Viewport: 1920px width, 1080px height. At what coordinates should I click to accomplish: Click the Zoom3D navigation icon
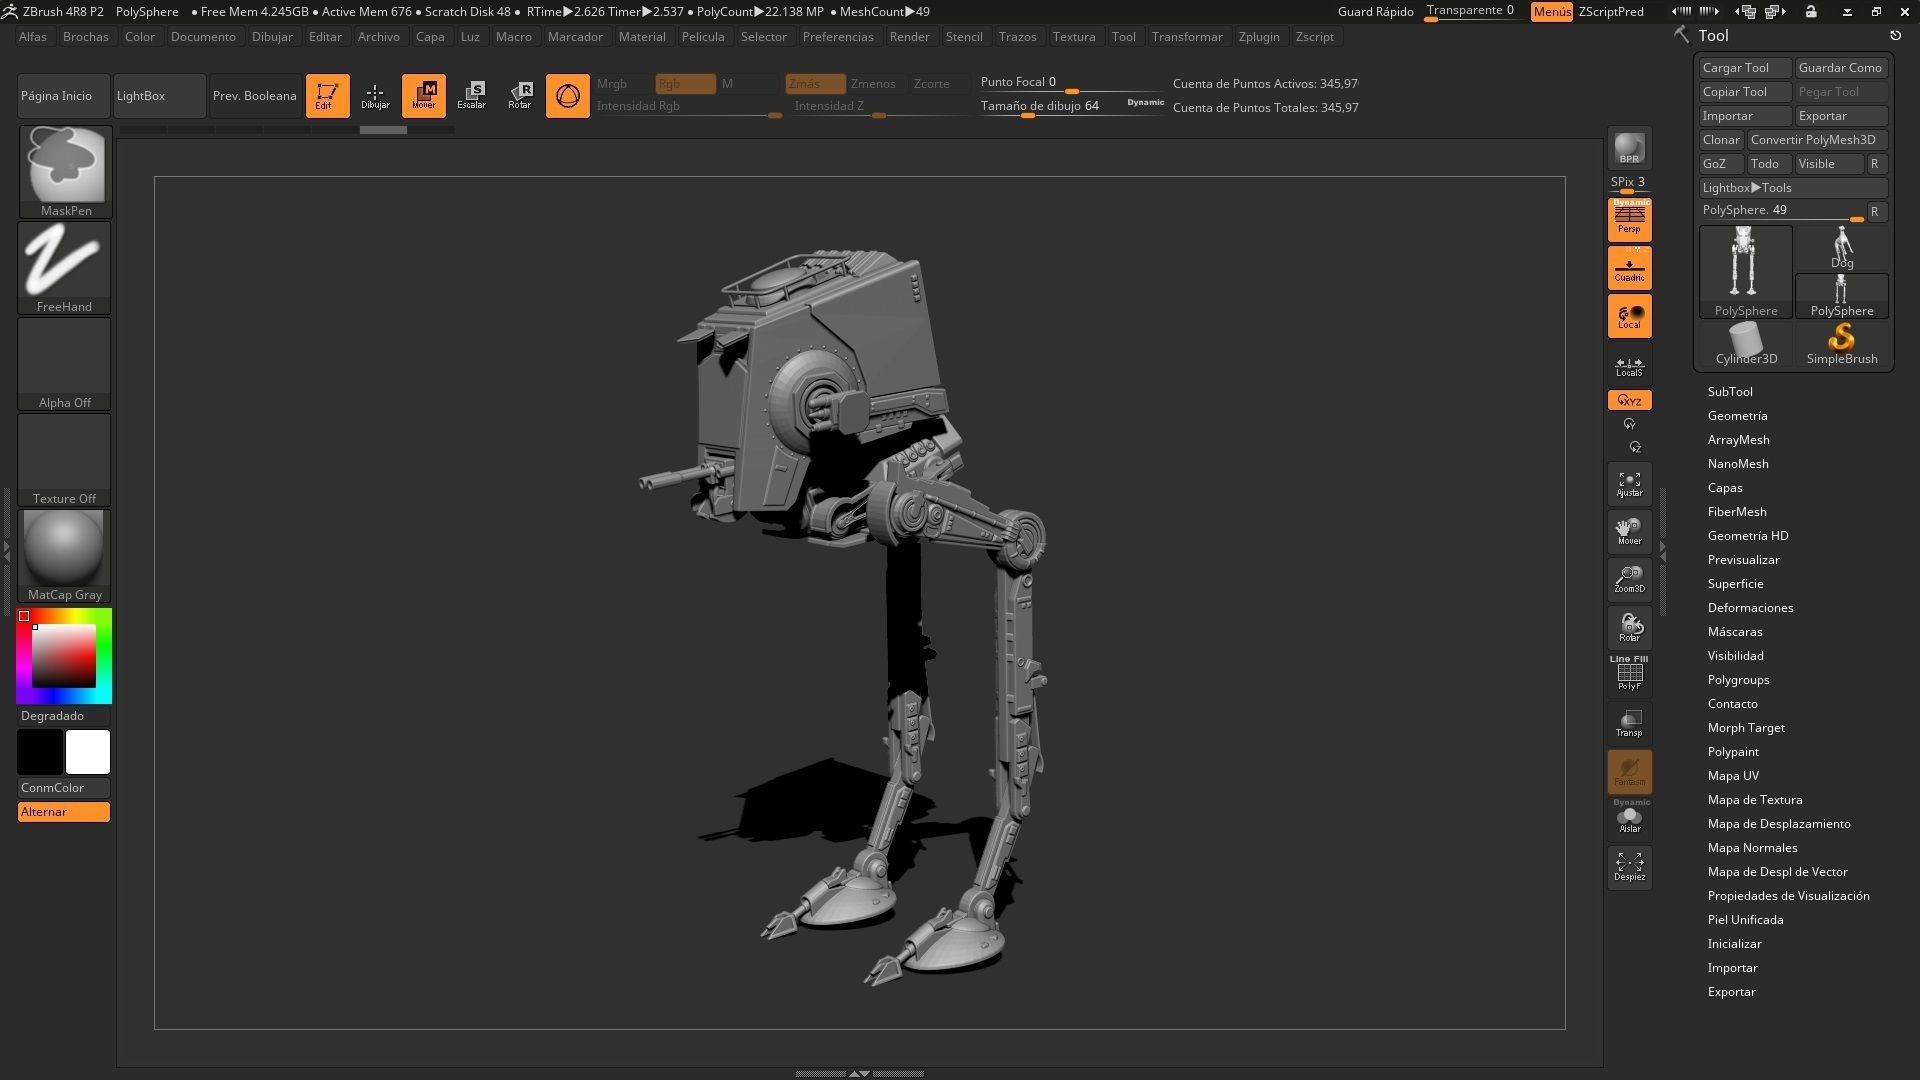pyautogui.click(x=1629, y=580)
